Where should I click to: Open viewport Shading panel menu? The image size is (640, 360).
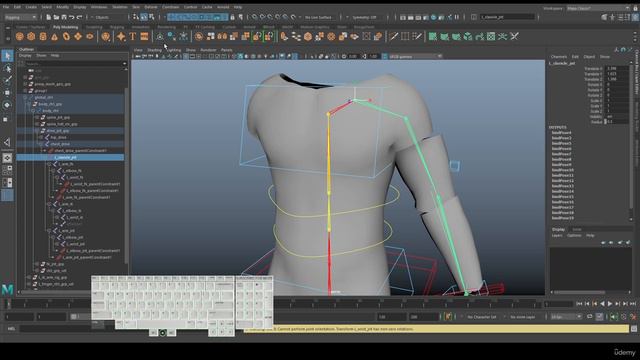click(154, 50)
